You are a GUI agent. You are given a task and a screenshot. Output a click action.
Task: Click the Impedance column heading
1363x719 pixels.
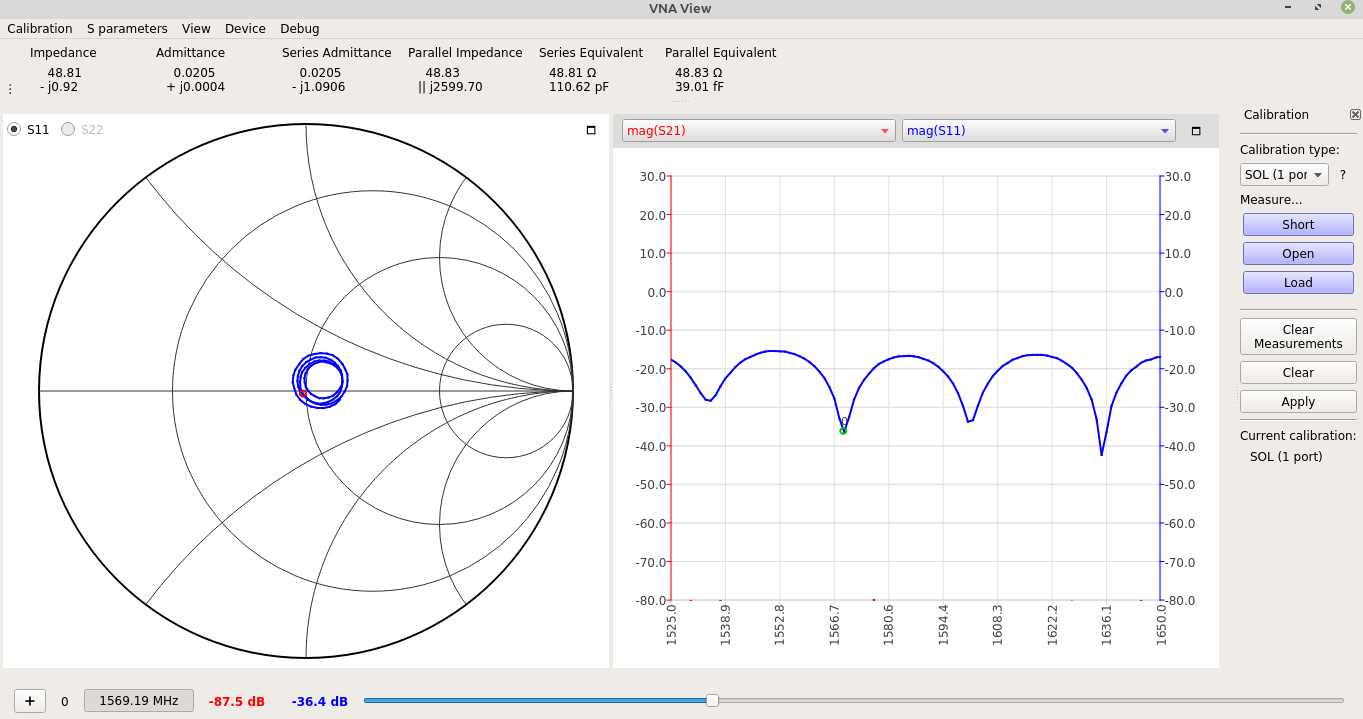63,53
